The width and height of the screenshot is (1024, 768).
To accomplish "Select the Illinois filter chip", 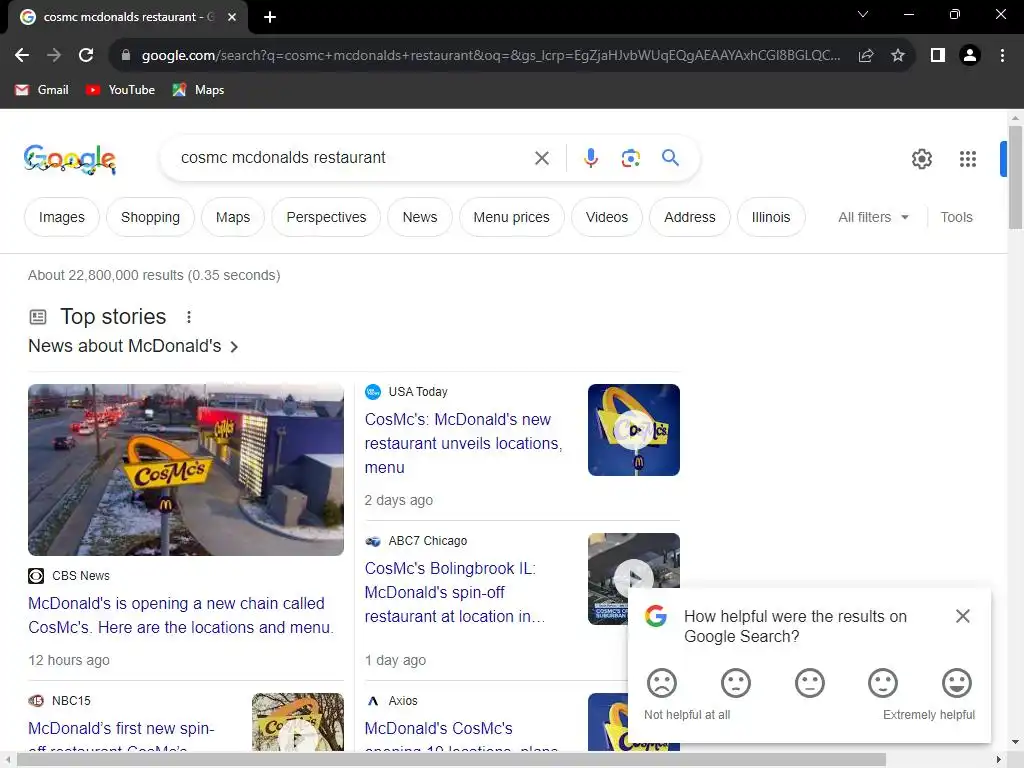I will pos(771,217).
